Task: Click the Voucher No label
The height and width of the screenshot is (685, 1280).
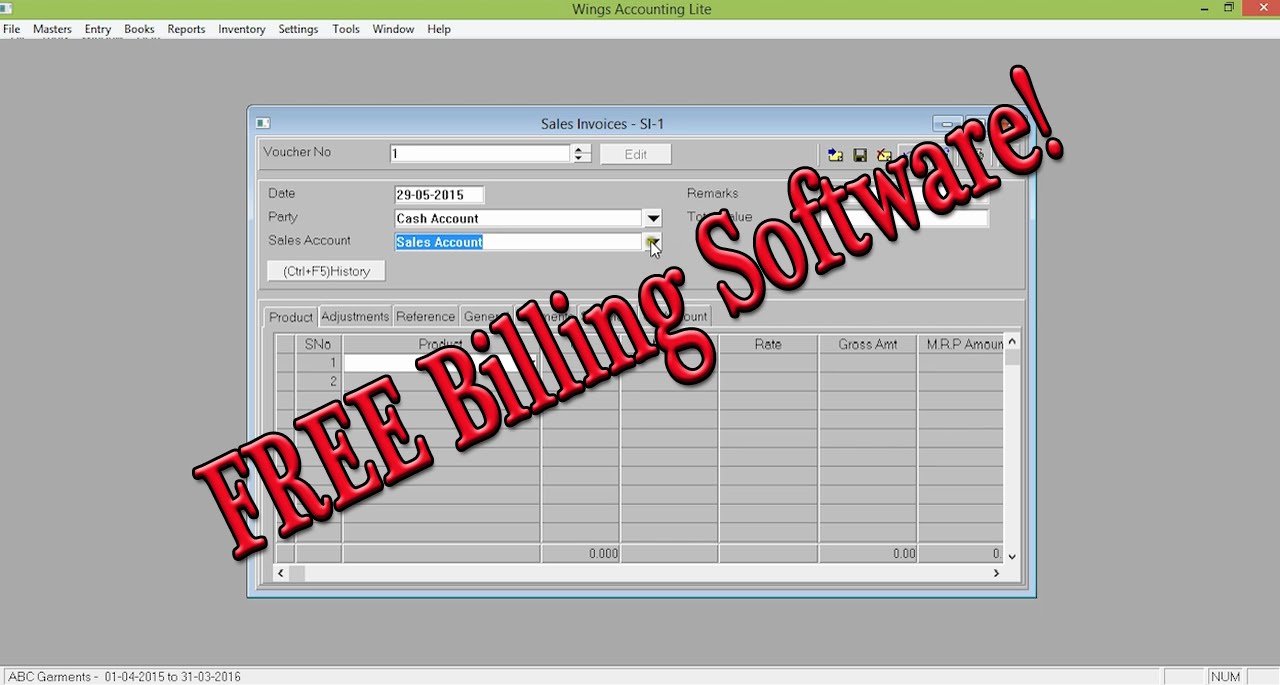Action: (297, 152)
